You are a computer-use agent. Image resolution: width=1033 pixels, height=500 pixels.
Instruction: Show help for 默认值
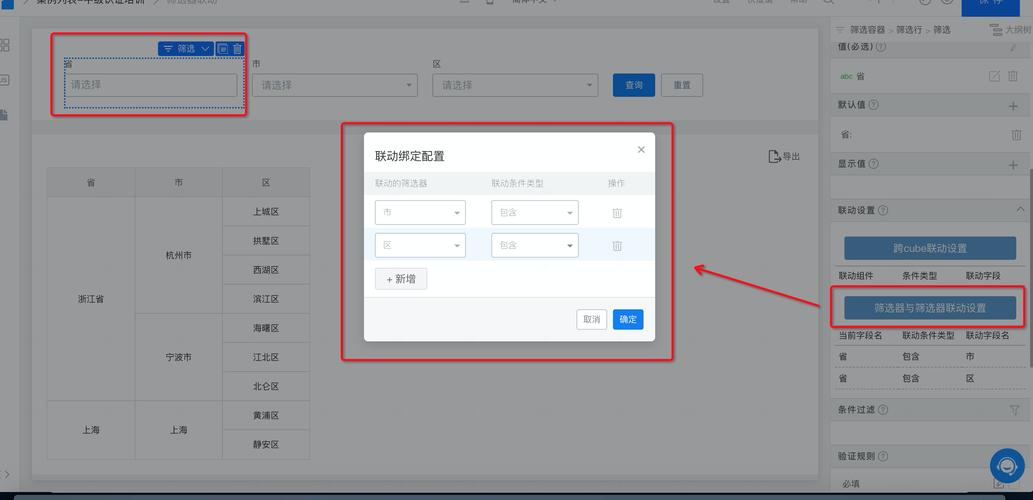(x=874, y=105)
